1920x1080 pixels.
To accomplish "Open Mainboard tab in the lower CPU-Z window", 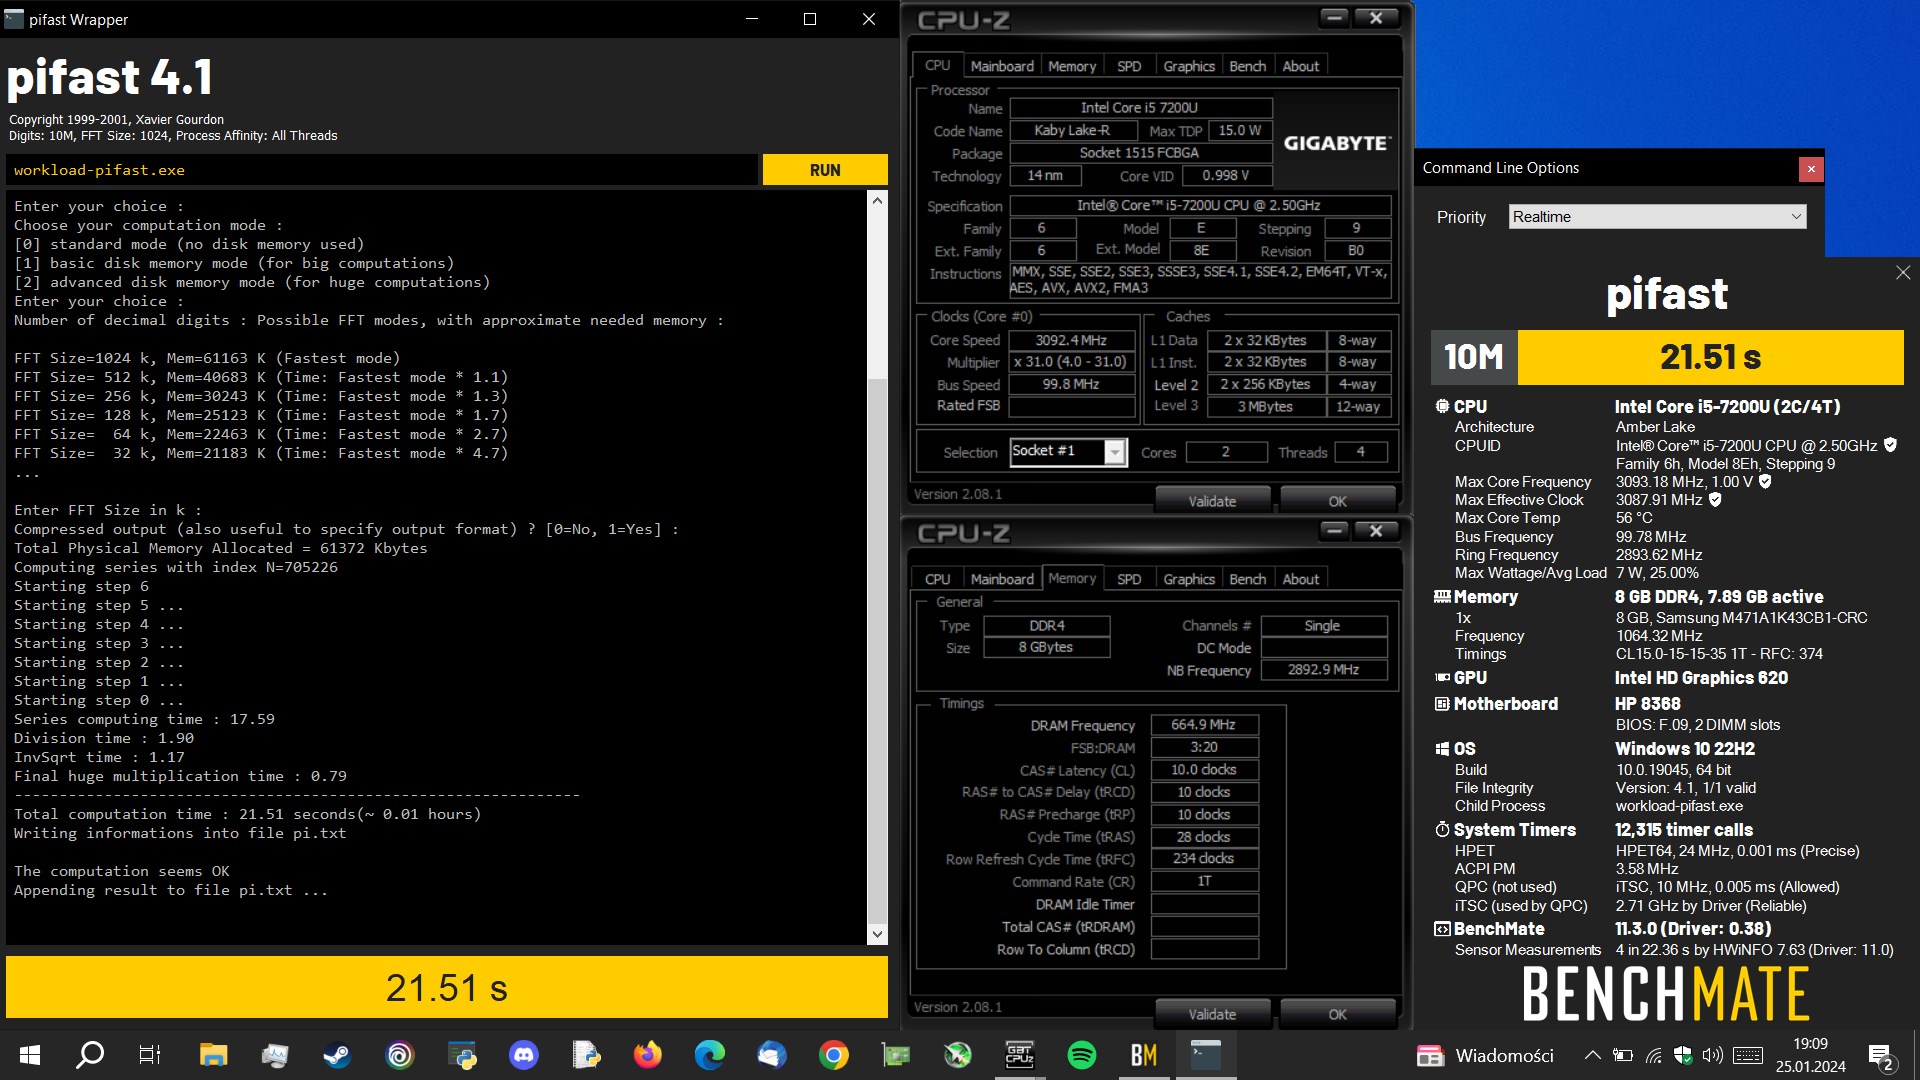I will [x=1001, y=579].
